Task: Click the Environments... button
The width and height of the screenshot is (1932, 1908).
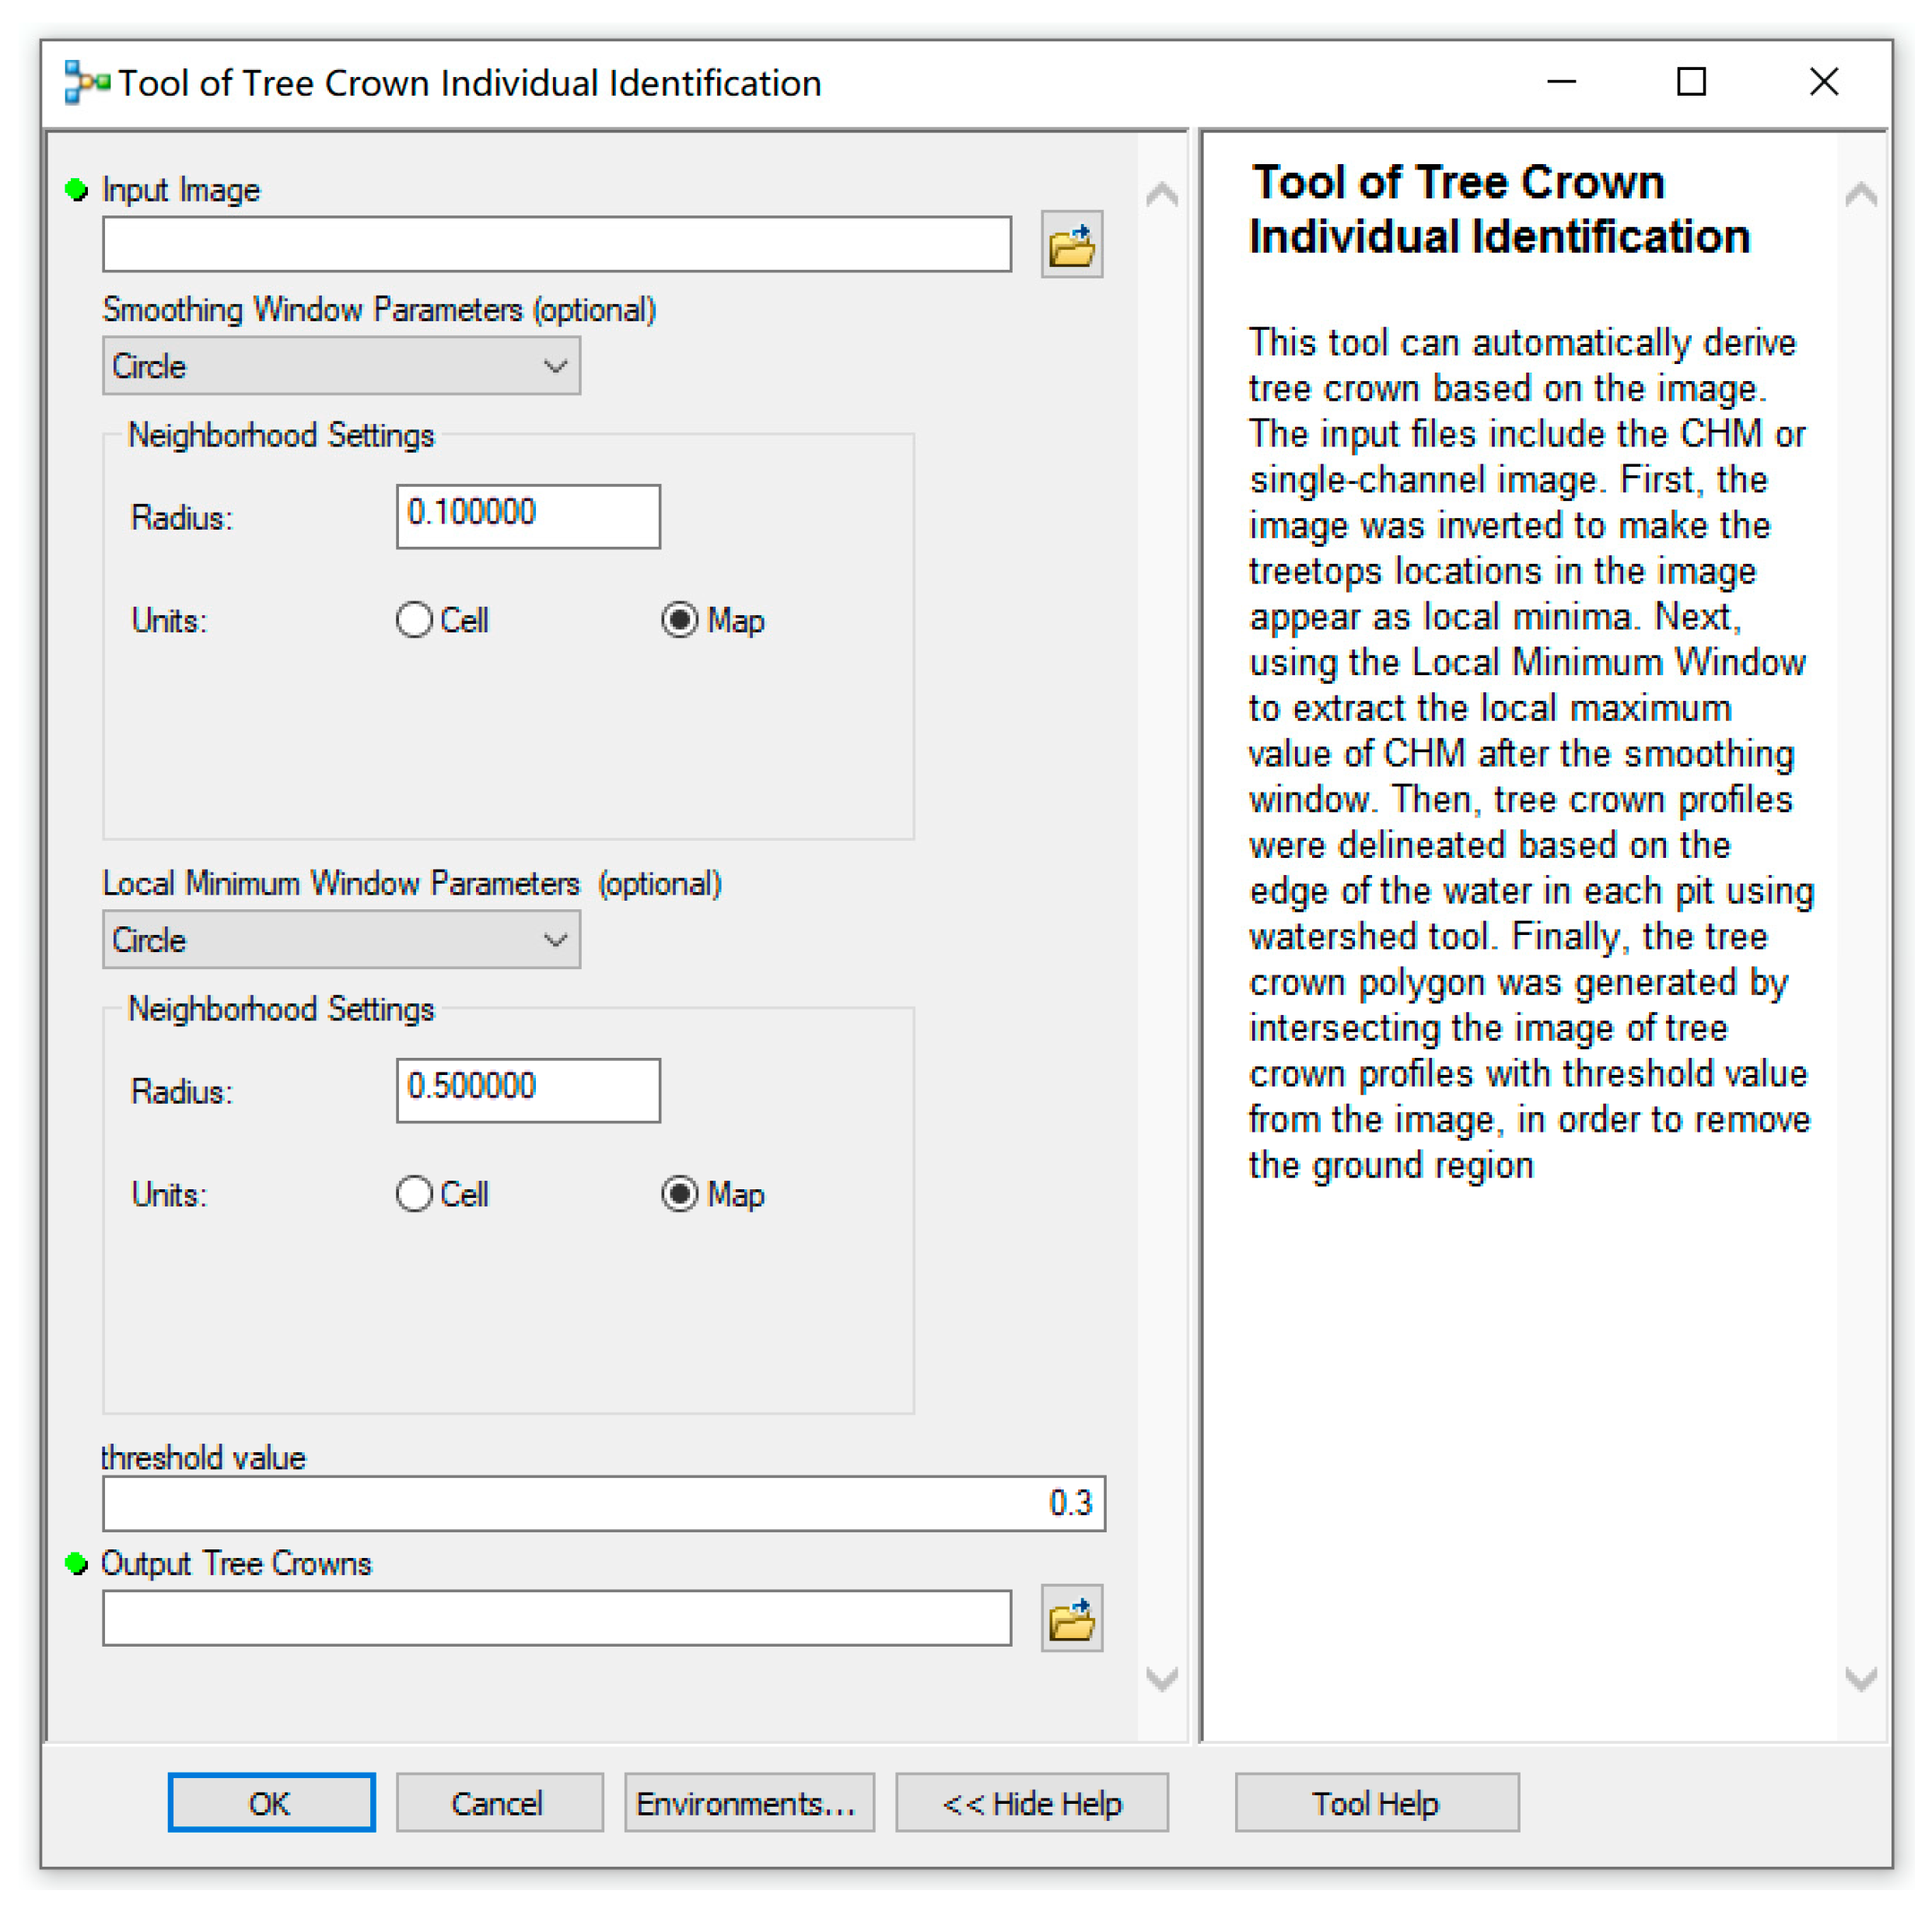Action: [748, 1803]
